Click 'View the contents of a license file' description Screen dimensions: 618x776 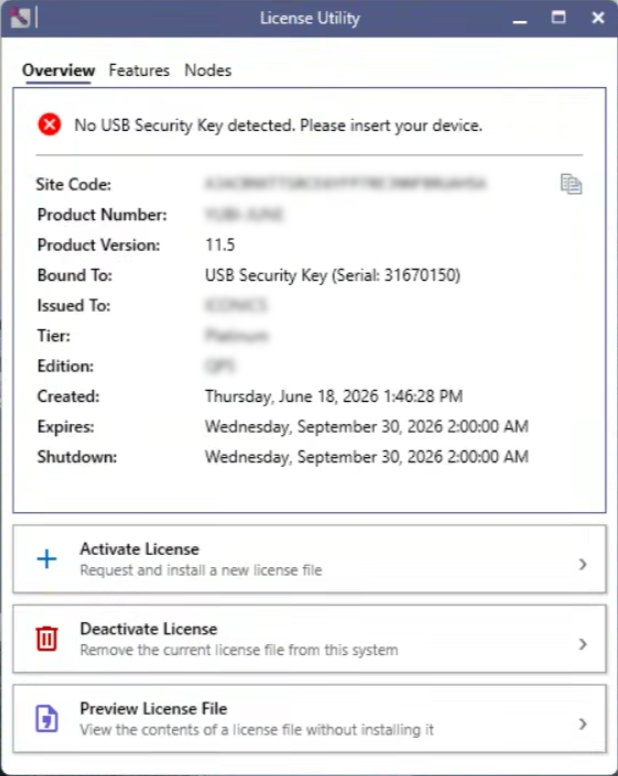point(257,729)
